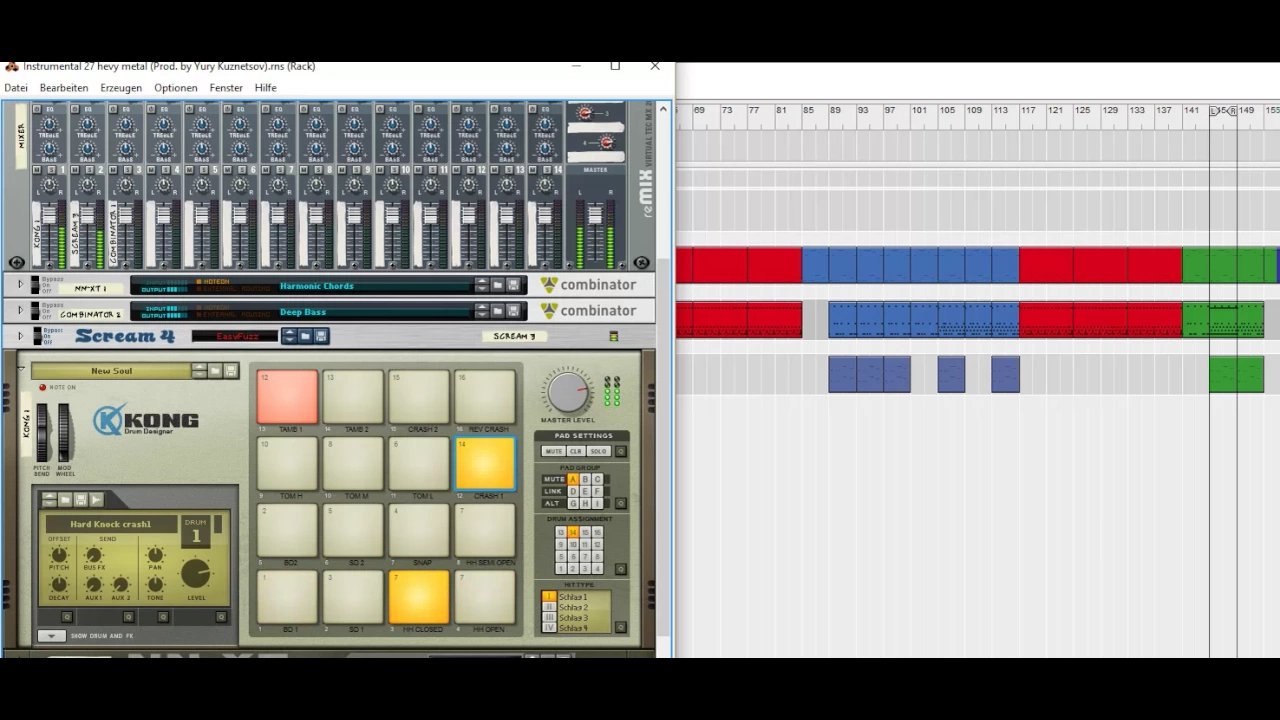
Task: Open the Erzeugen menu
Action: (x=121, y=88)
